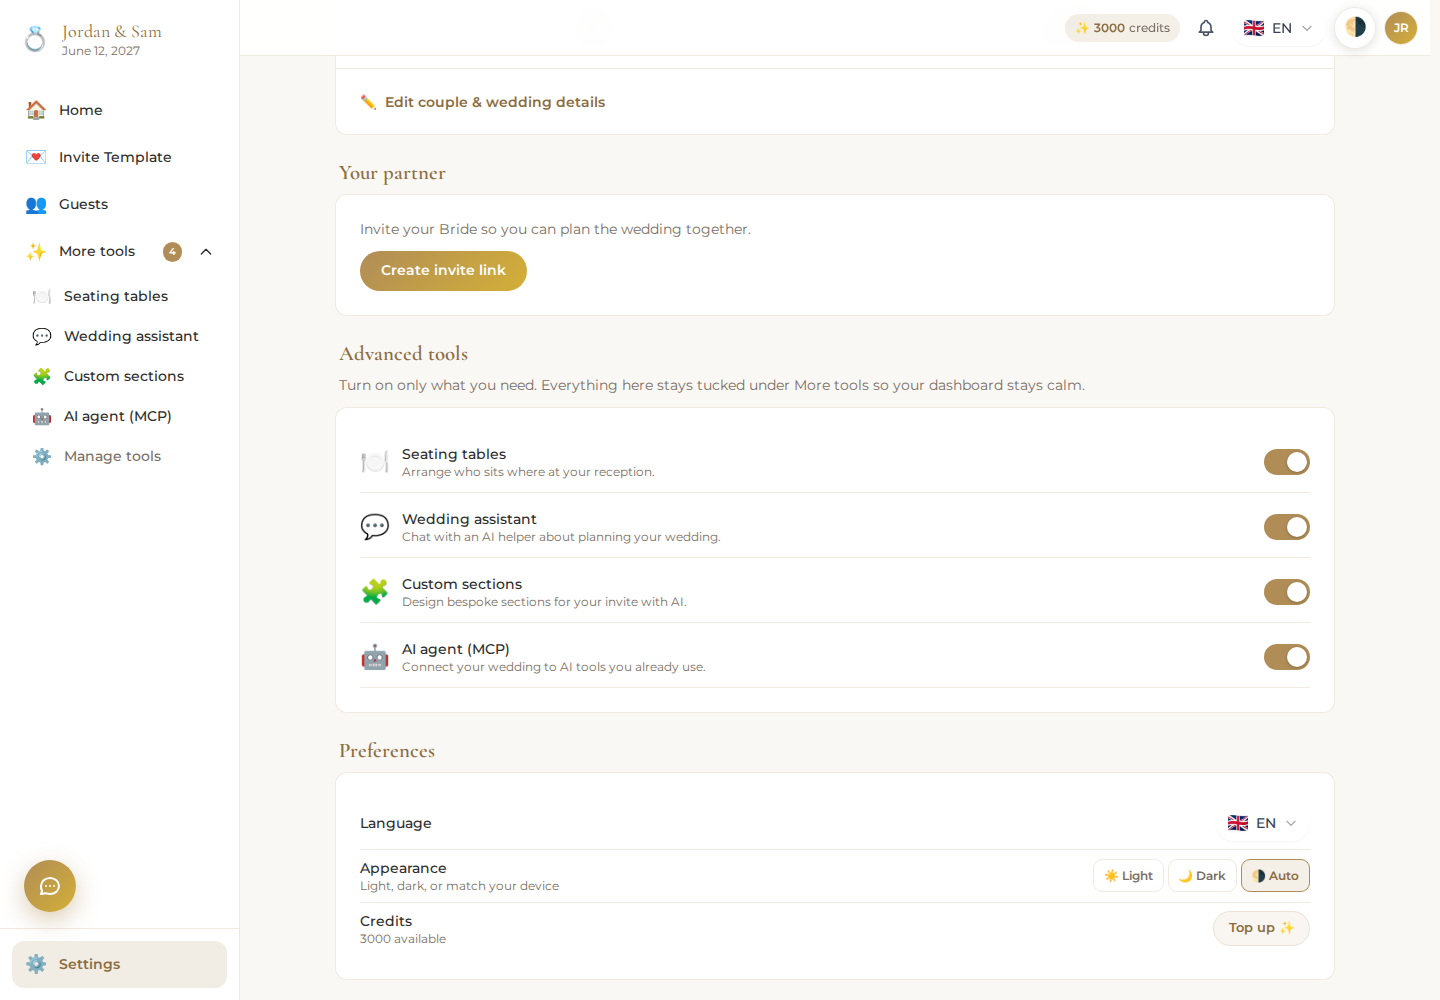Click the puzzle piece icon in Custom sections row
This screenshot has height=1000, width=1440.
pos(375,592)
